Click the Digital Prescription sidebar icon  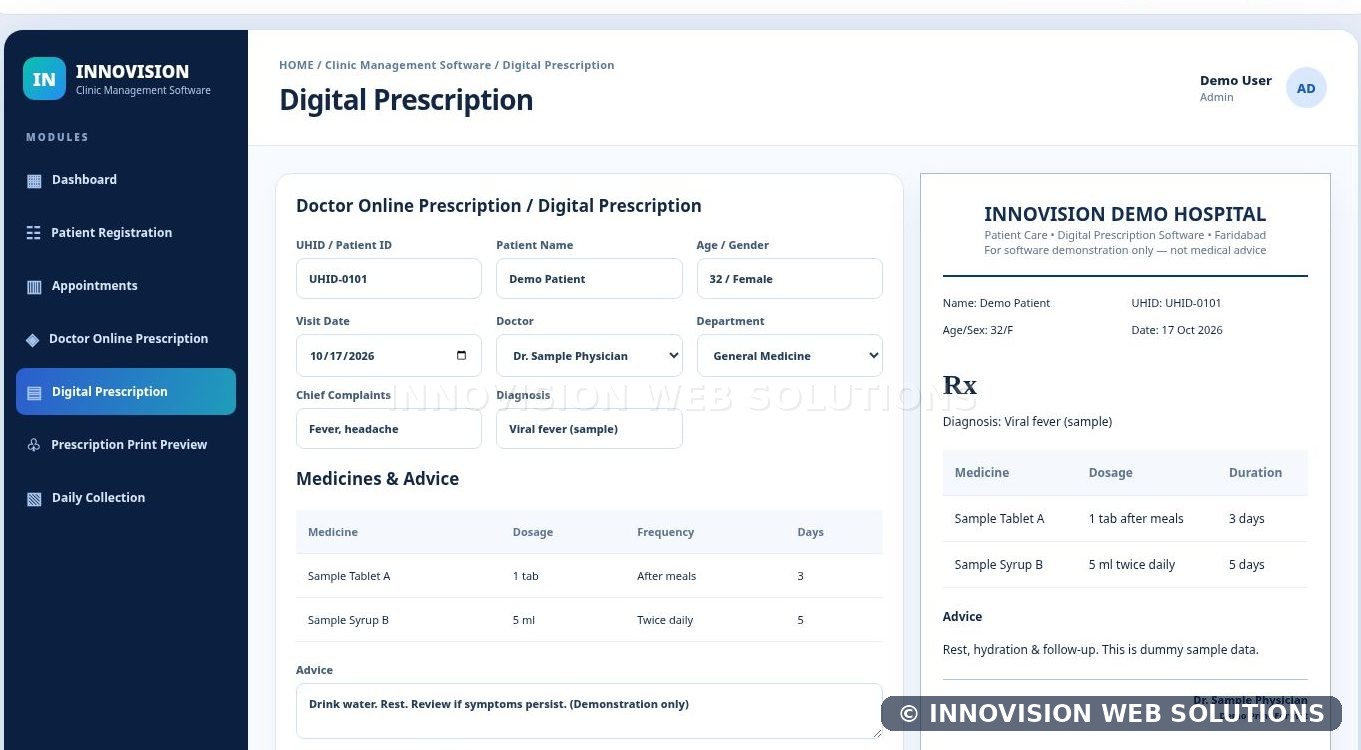click(x=34, y=393)
